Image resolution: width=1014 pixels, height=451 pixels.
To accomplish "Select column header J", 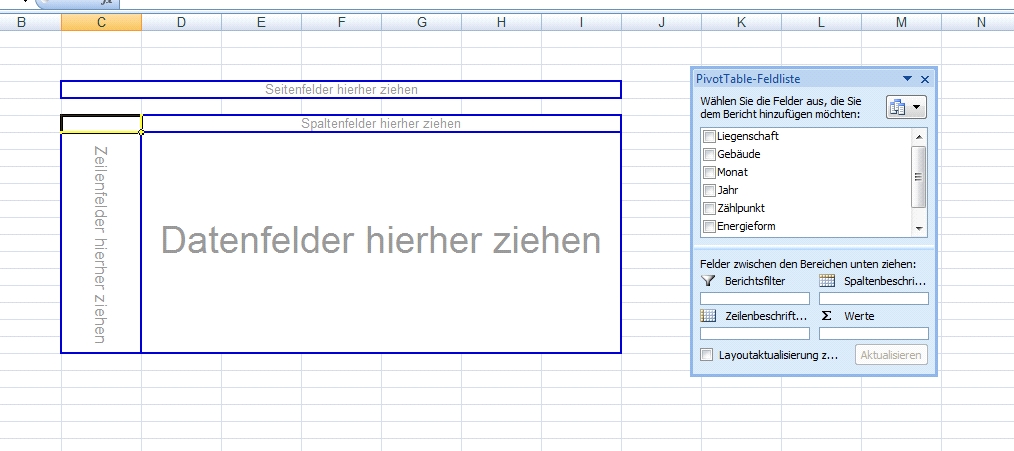I will (661, 23).
